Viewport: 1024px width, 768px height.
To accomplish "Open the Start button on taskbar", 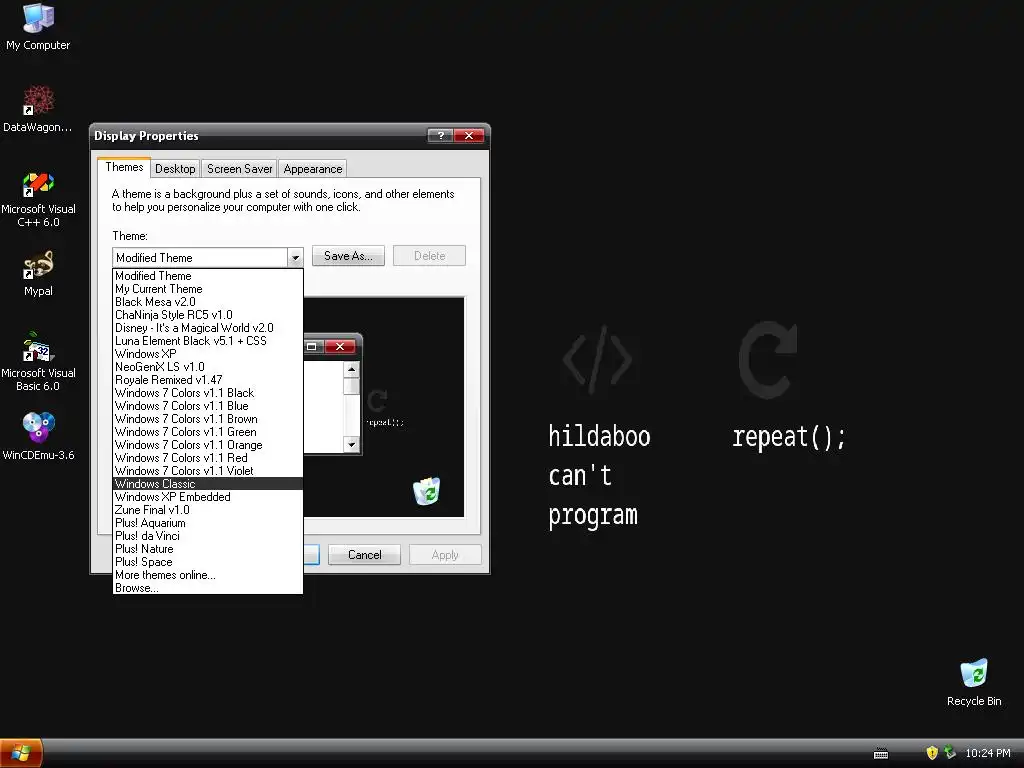I will point(21,753).
